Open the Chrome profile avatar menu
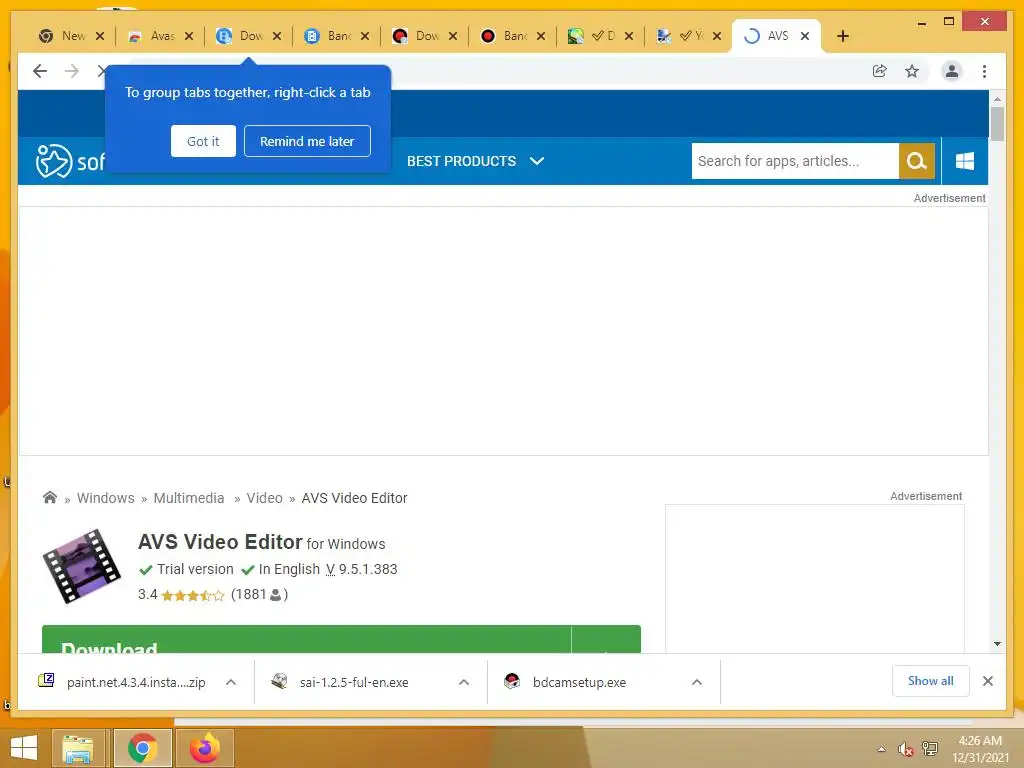Viewport: 1024px width, 768px height. [x=952, y=71]
